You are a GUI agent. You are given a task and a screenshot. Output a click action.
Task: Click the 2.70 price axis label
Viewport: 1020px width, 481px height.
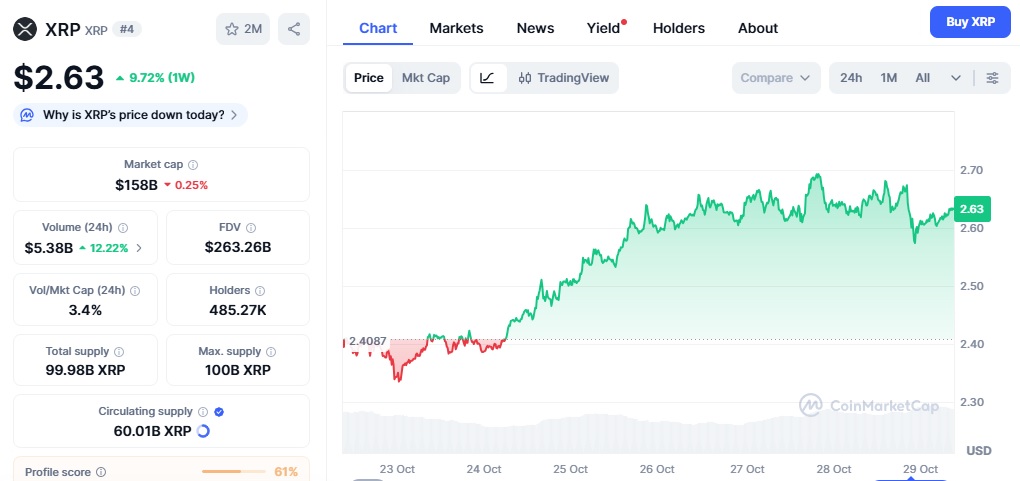pyautogui.click(x=971, y=171)
